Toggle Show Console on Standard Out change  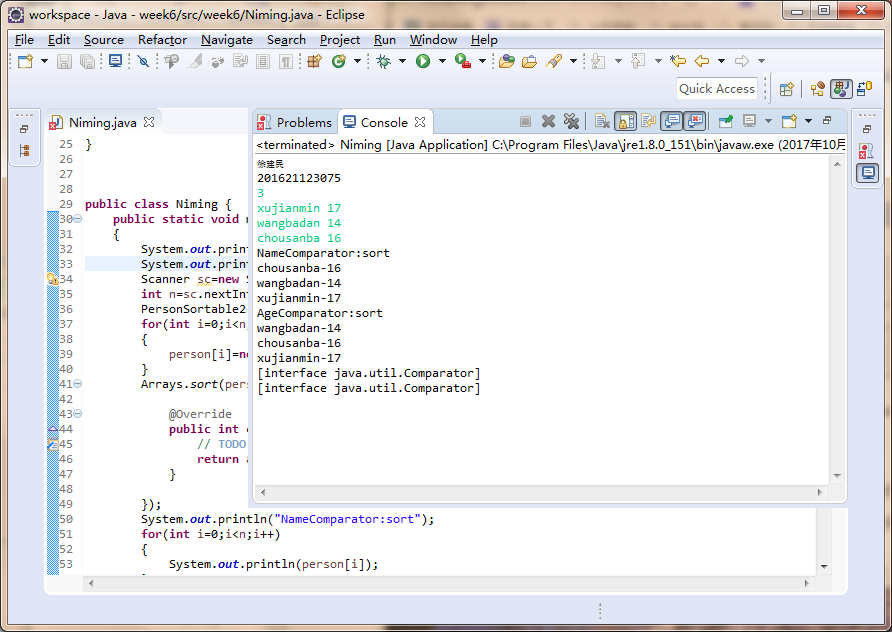click(672, 121)
